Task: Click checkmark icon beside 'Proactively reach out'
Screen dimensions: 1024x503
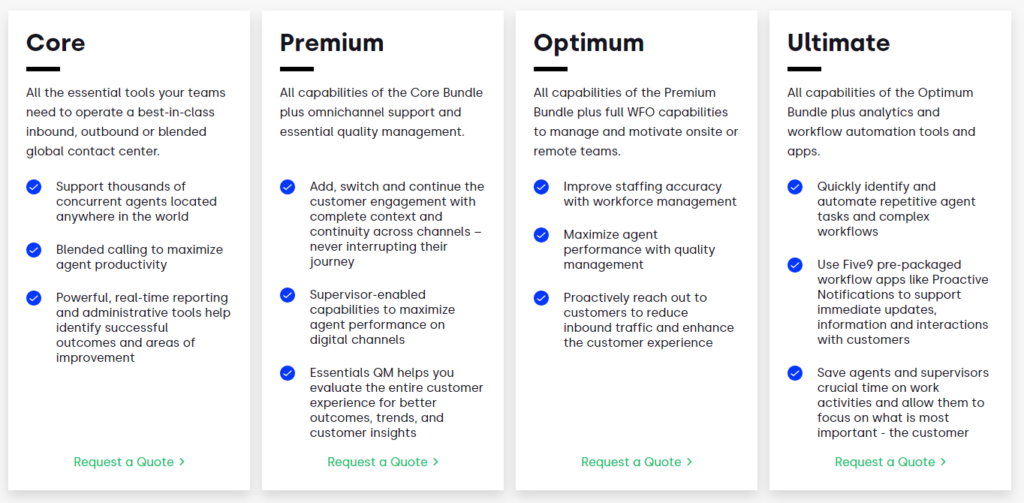Action: (541, 298)
